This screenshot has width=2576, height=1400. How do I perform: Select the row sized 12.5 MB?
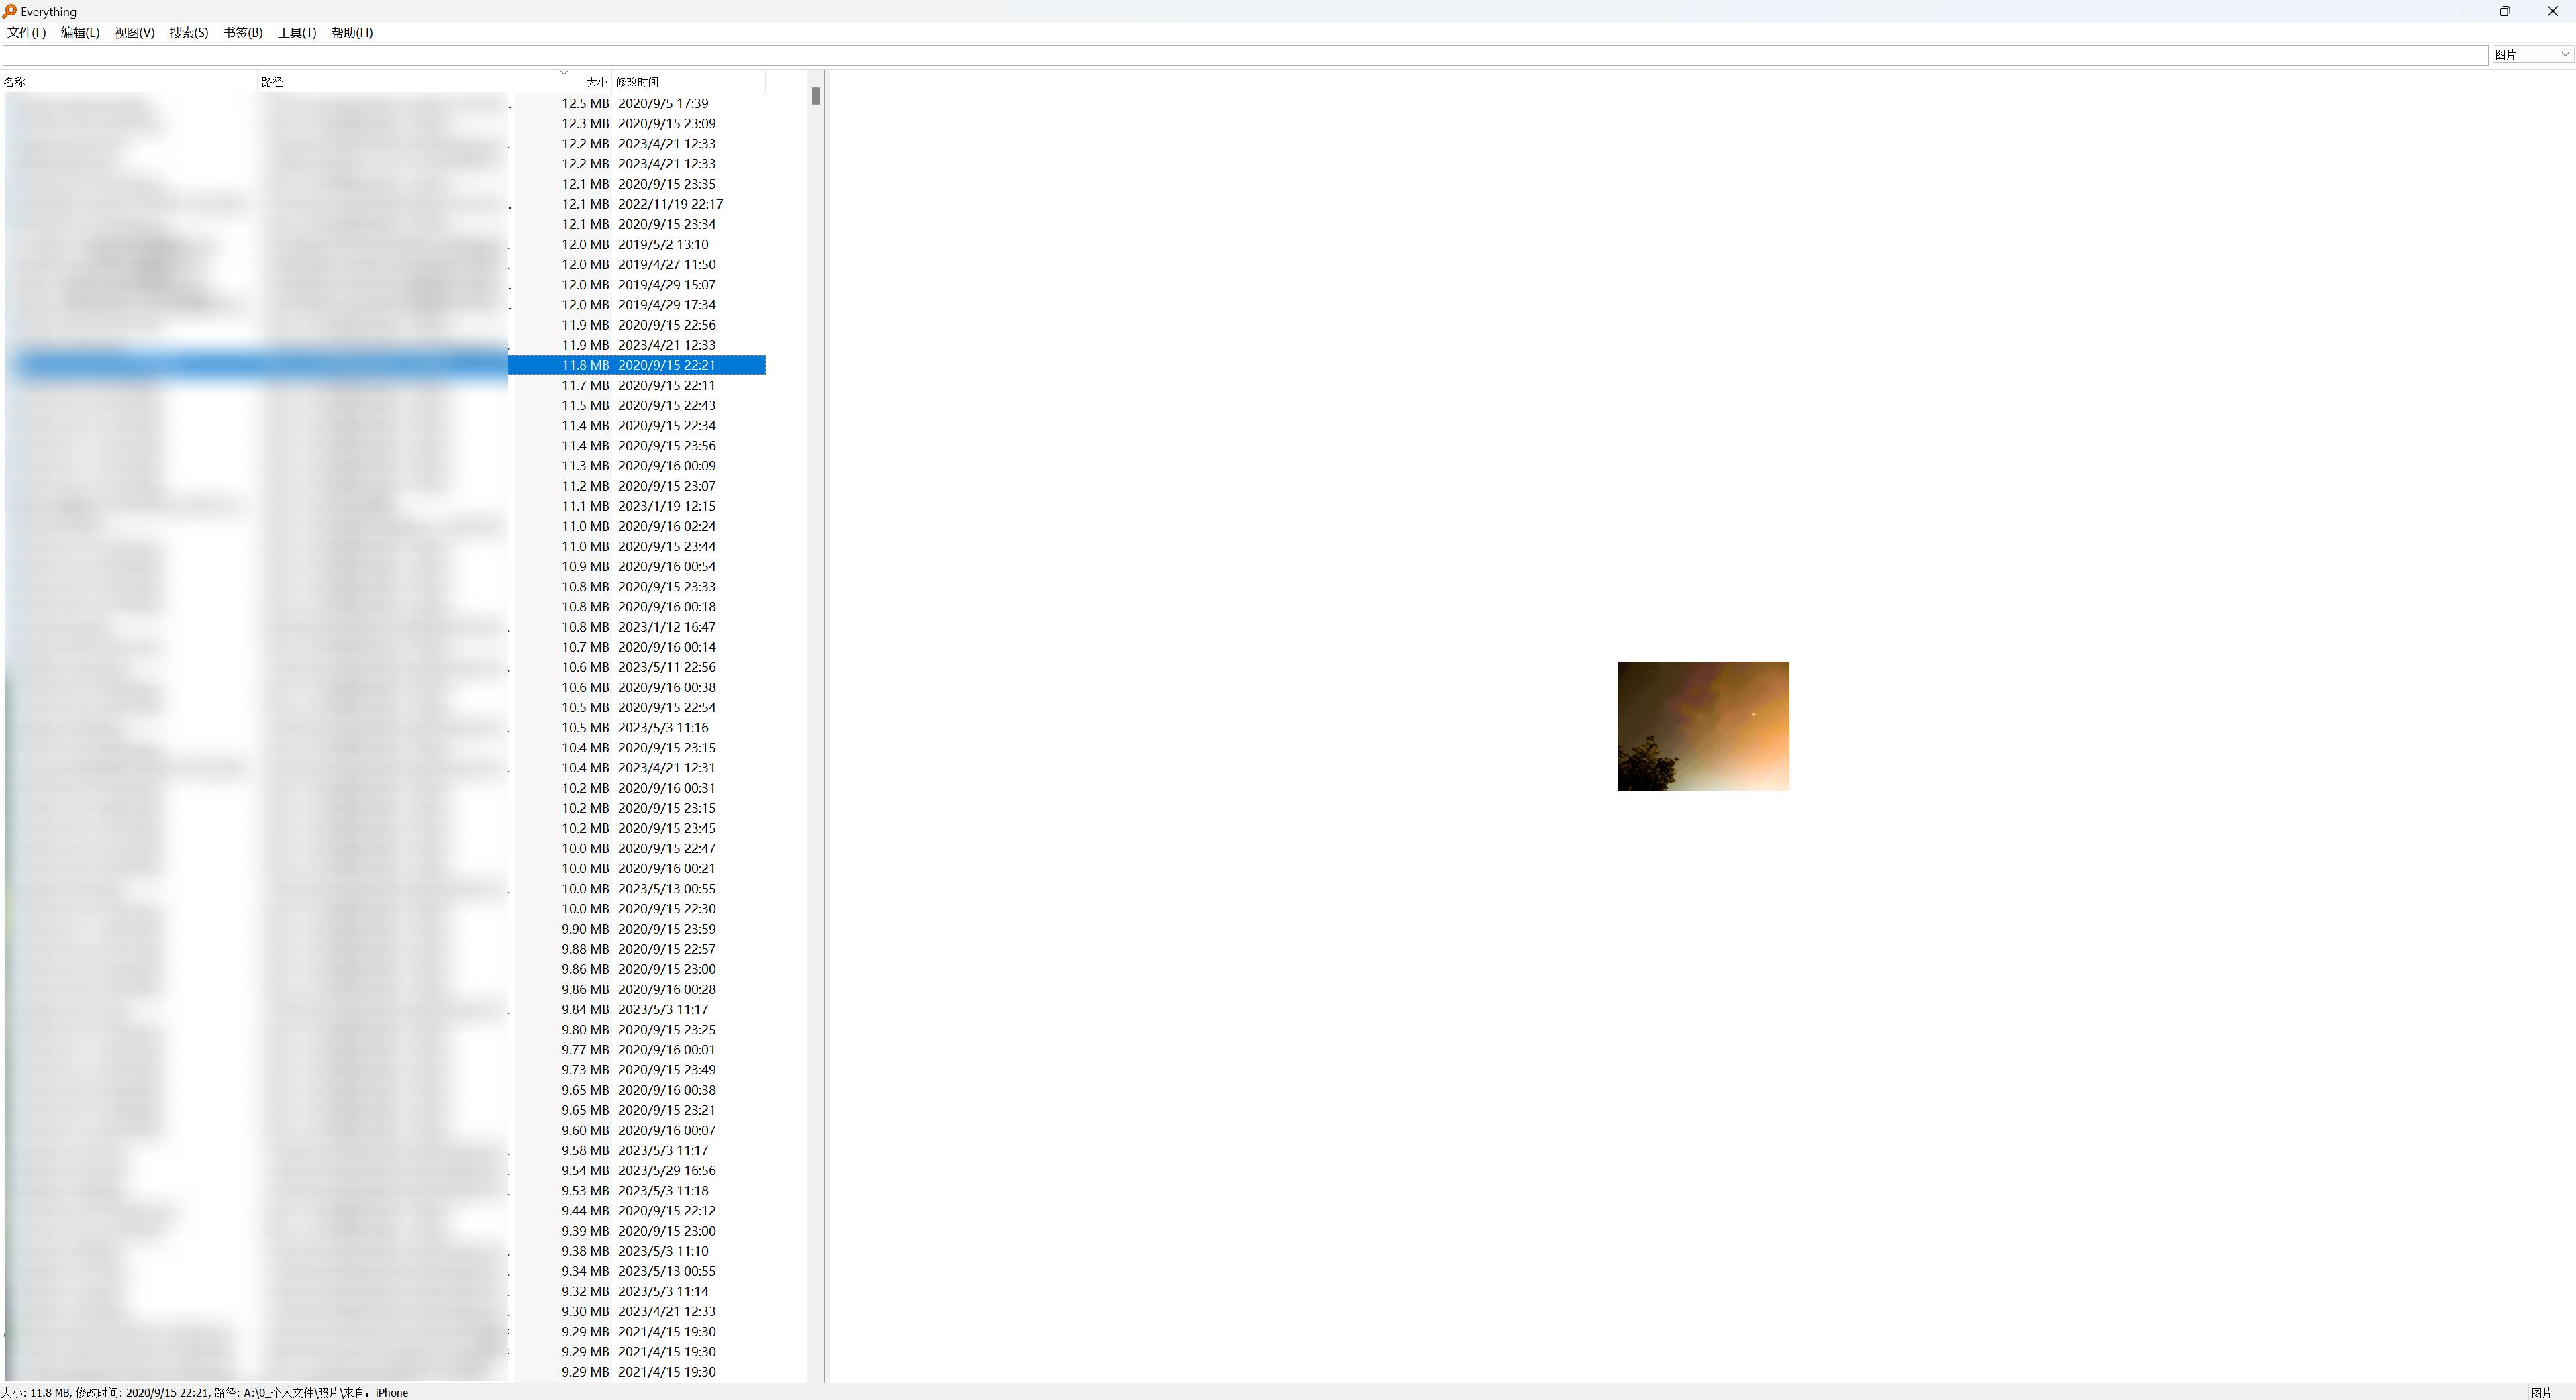point(585,103)
